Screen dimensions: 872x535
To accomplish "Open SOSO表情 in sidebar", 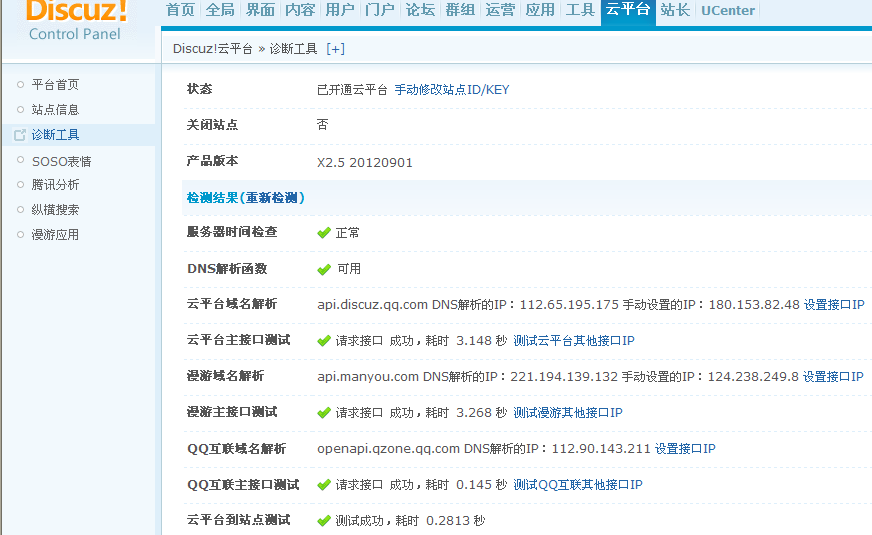I will (x=61, y=161).
